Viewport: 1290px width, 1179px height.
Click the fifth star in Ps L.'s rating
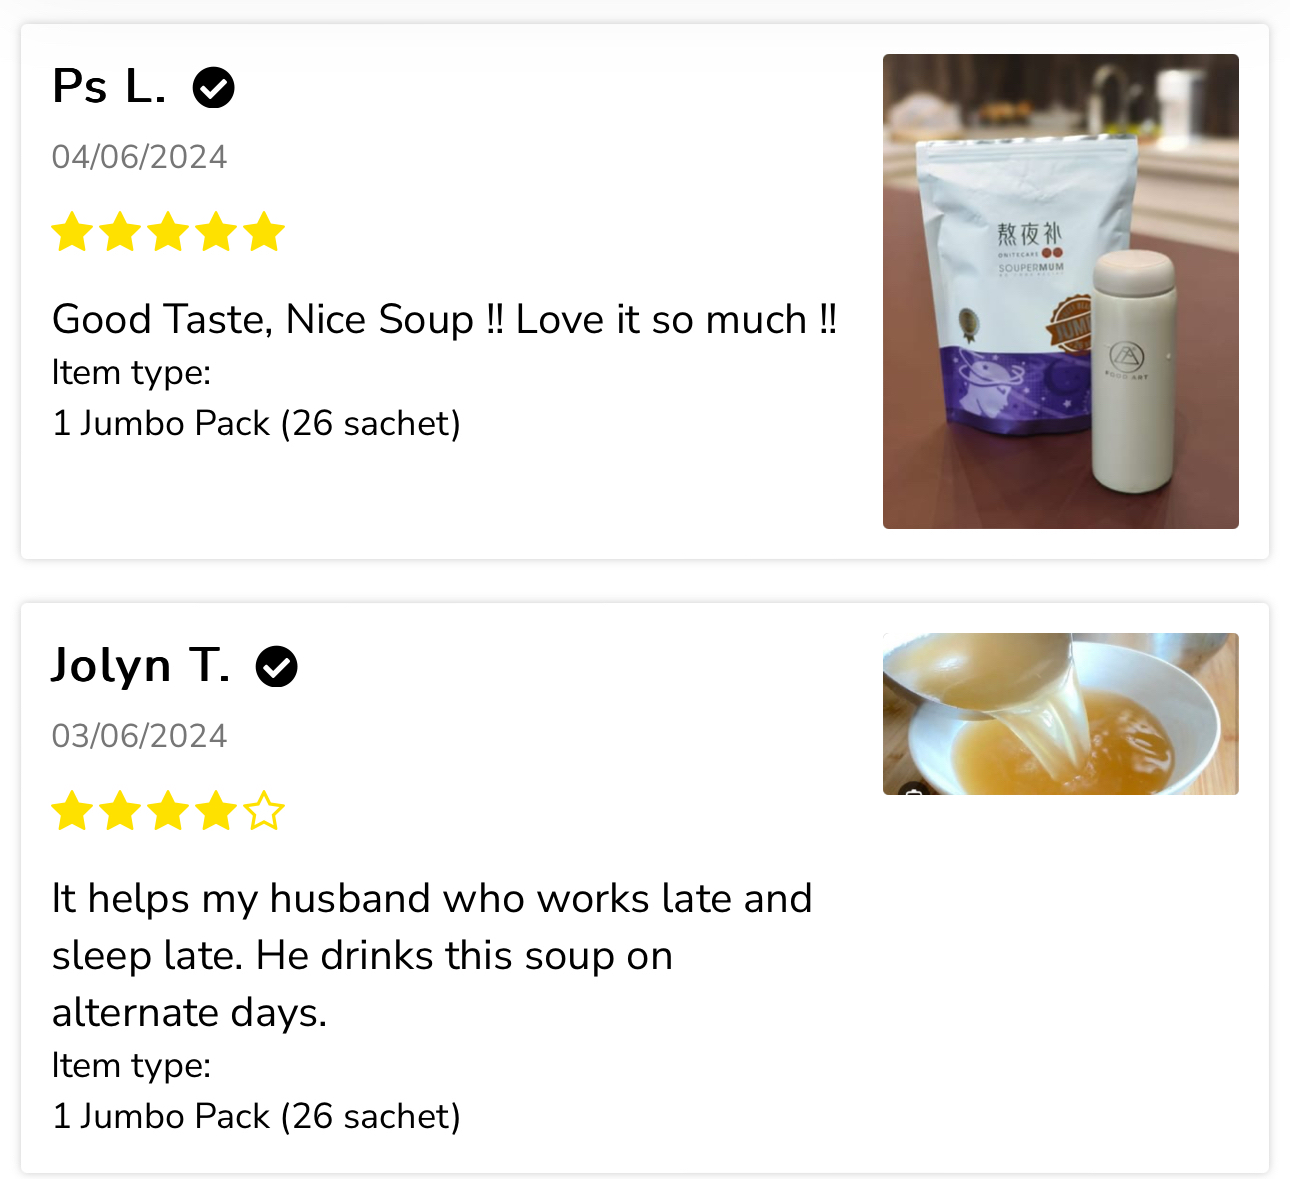264,231
